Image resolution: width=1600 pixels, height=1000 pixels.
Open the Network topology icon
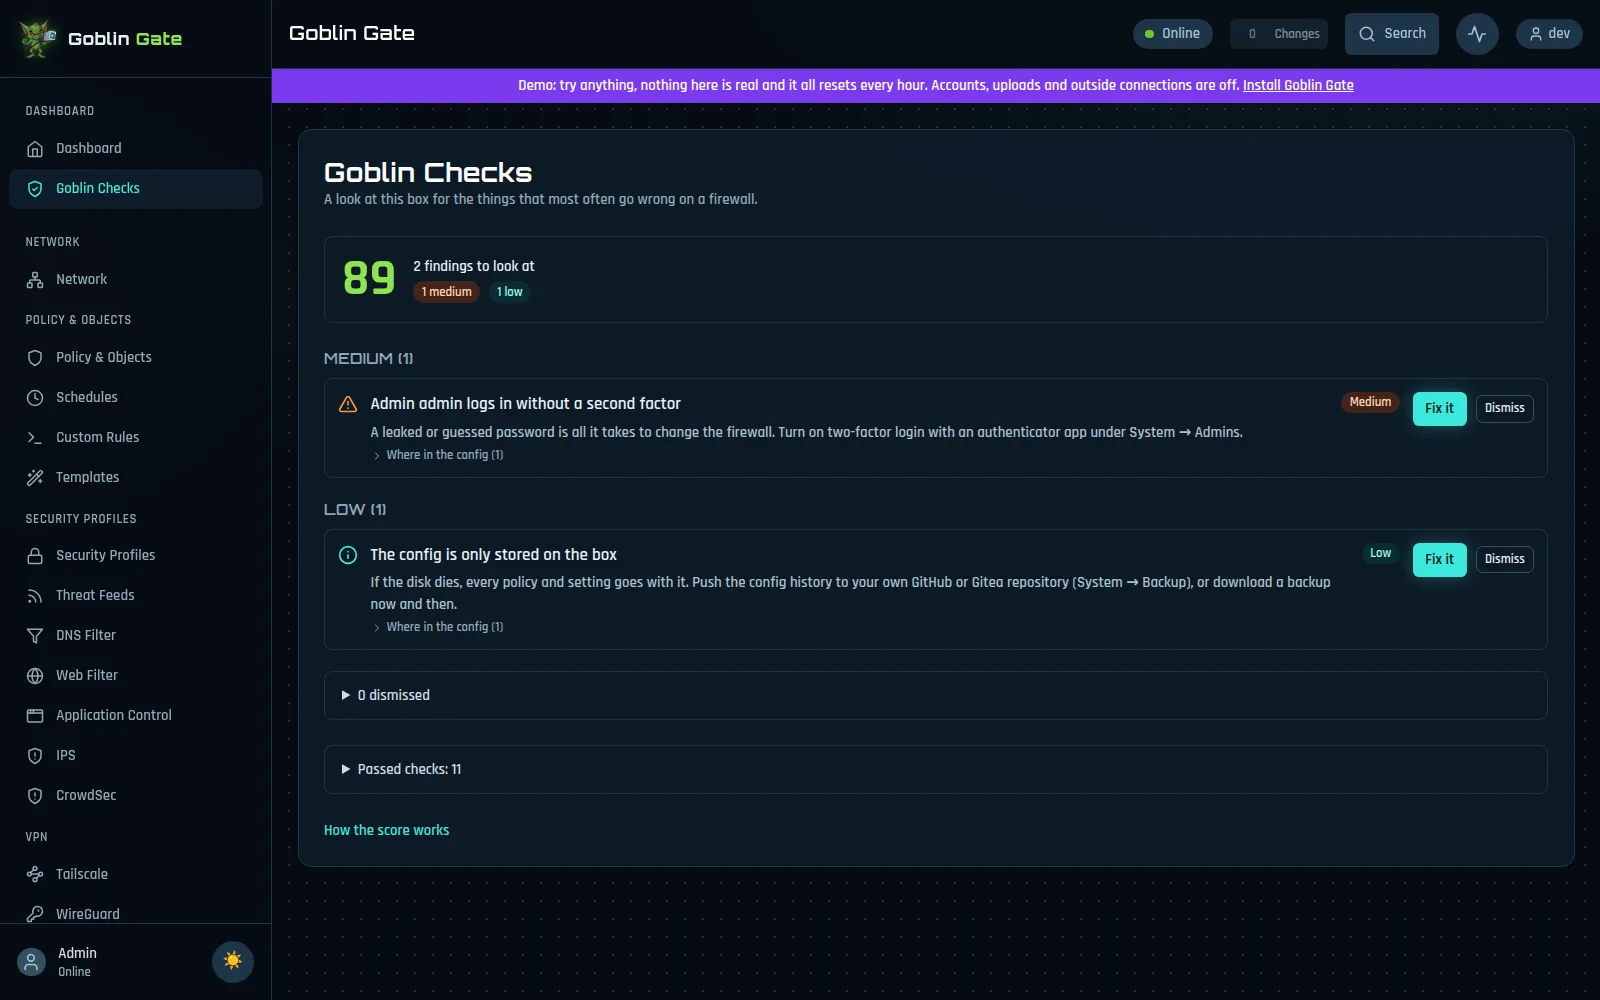35,280
